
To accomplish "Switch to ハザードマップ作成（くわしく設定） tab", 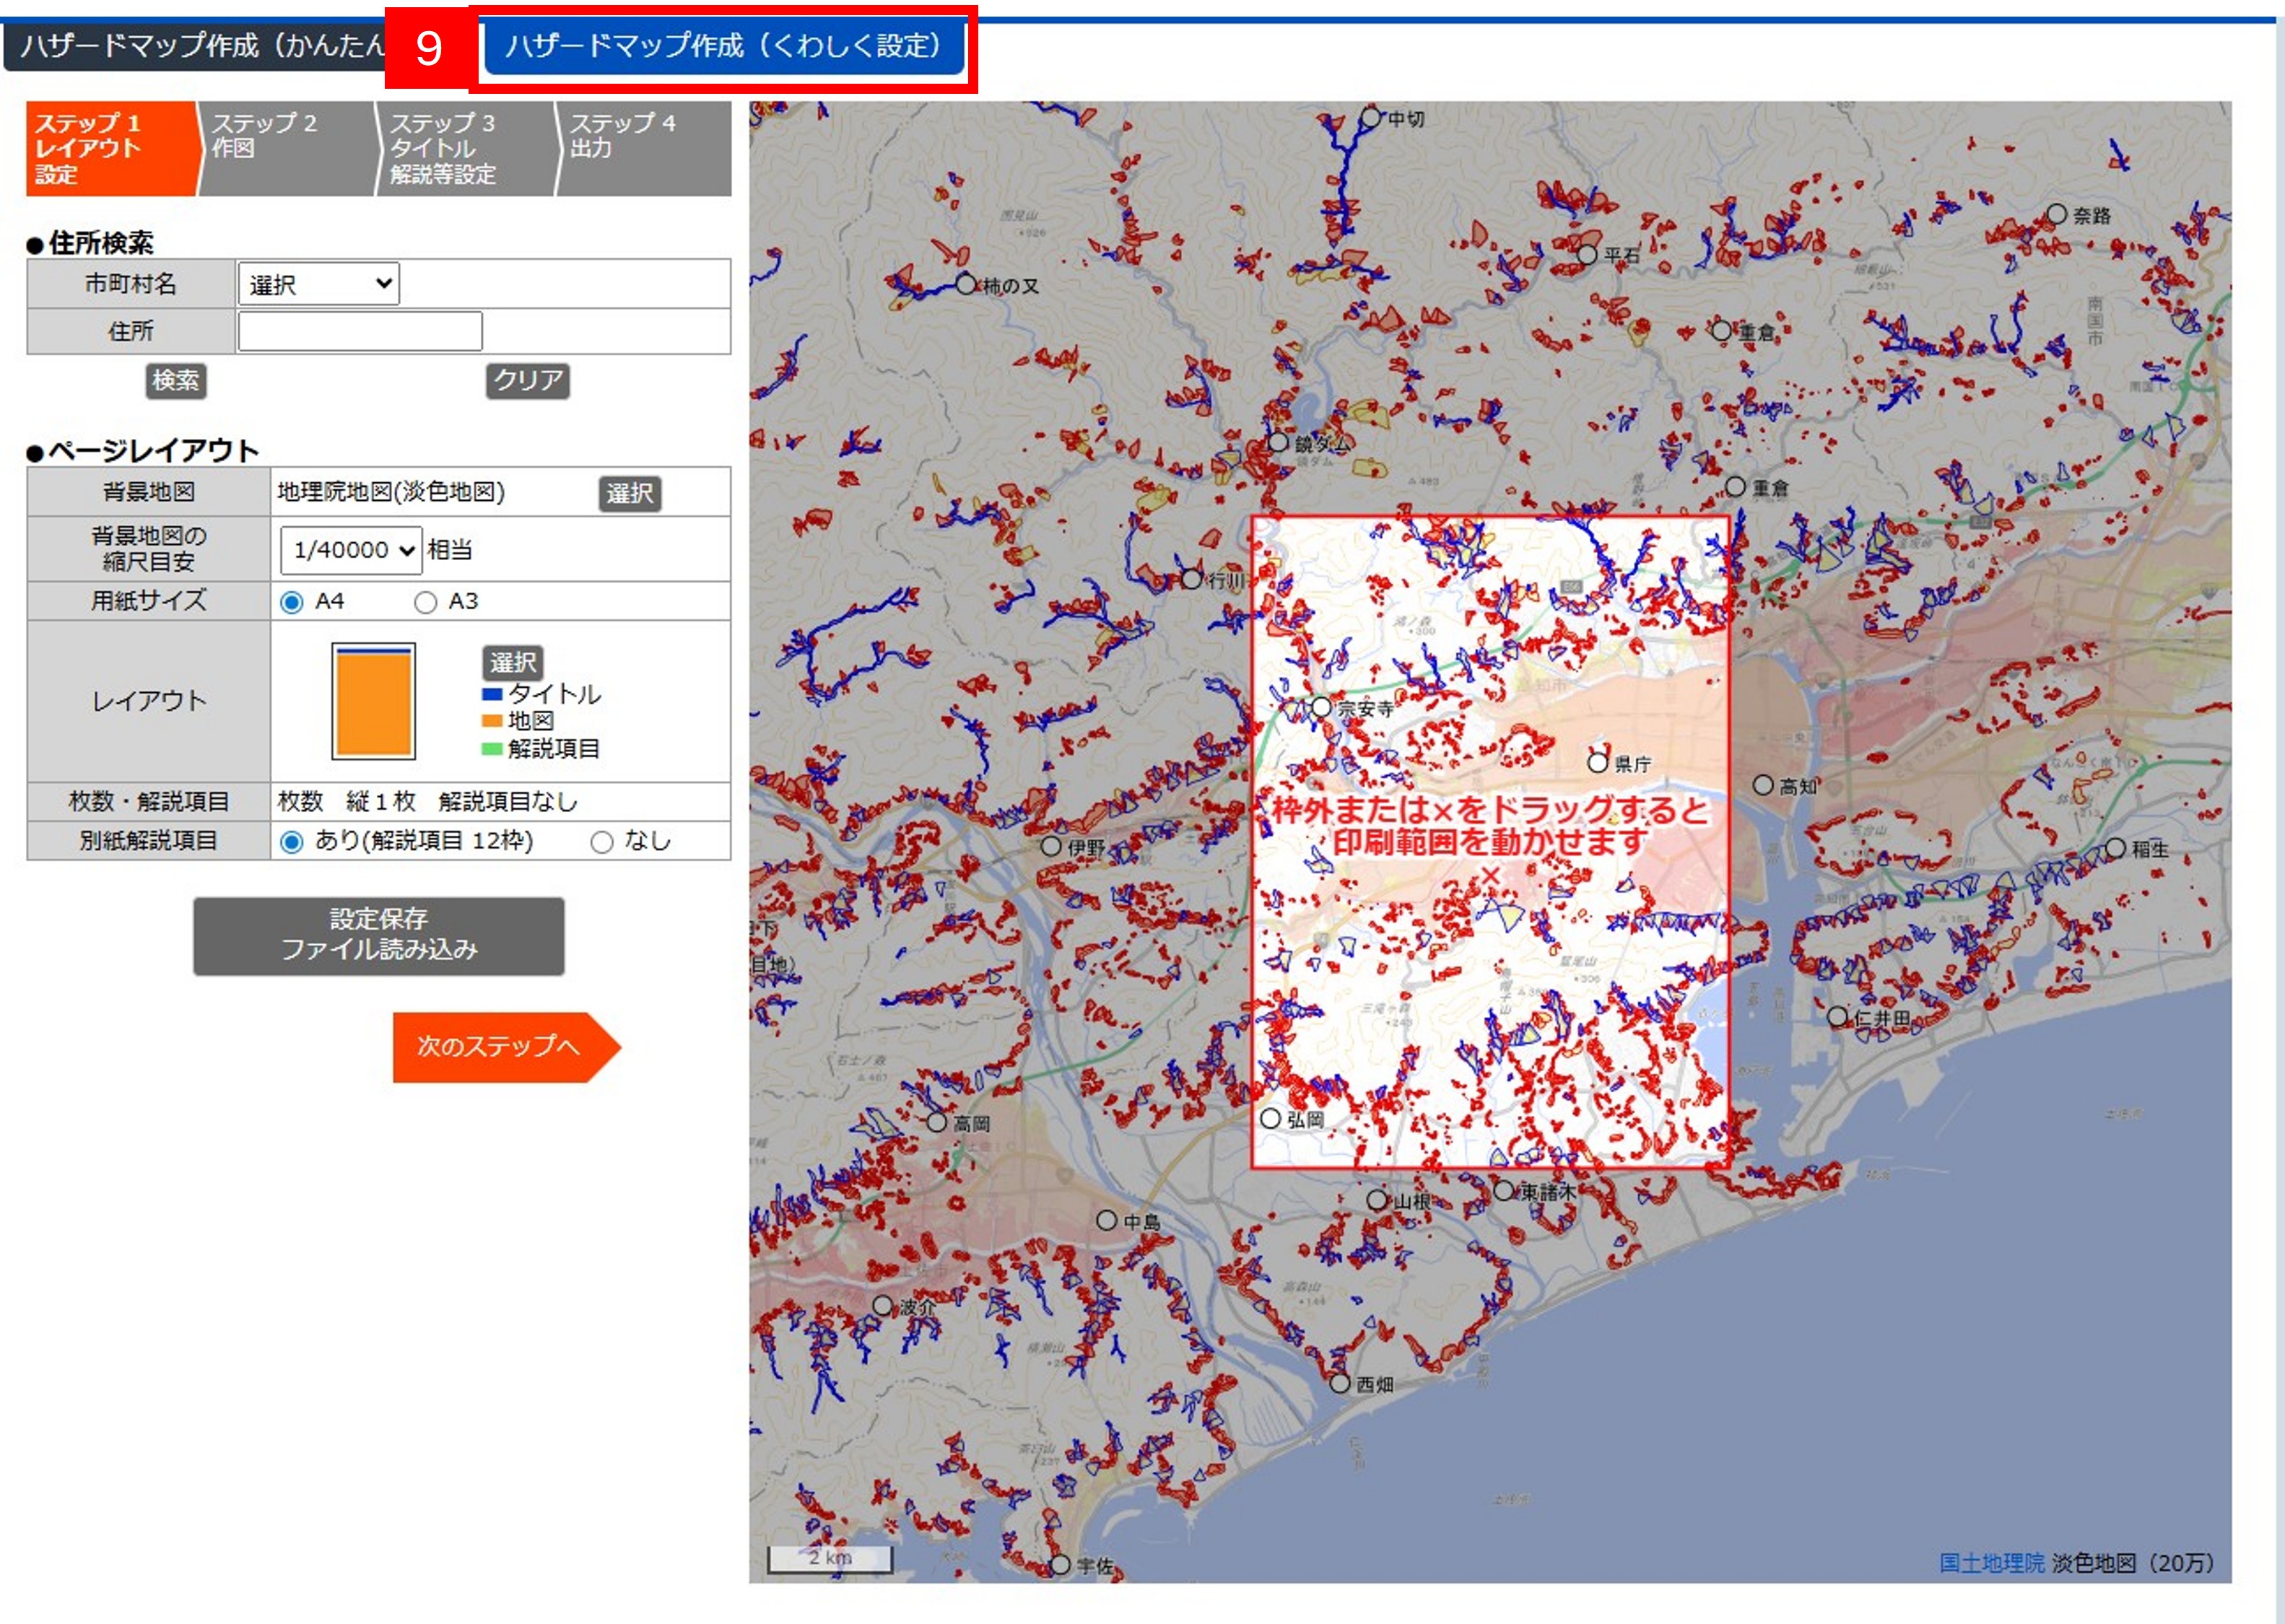I will (x=723, y=46).
